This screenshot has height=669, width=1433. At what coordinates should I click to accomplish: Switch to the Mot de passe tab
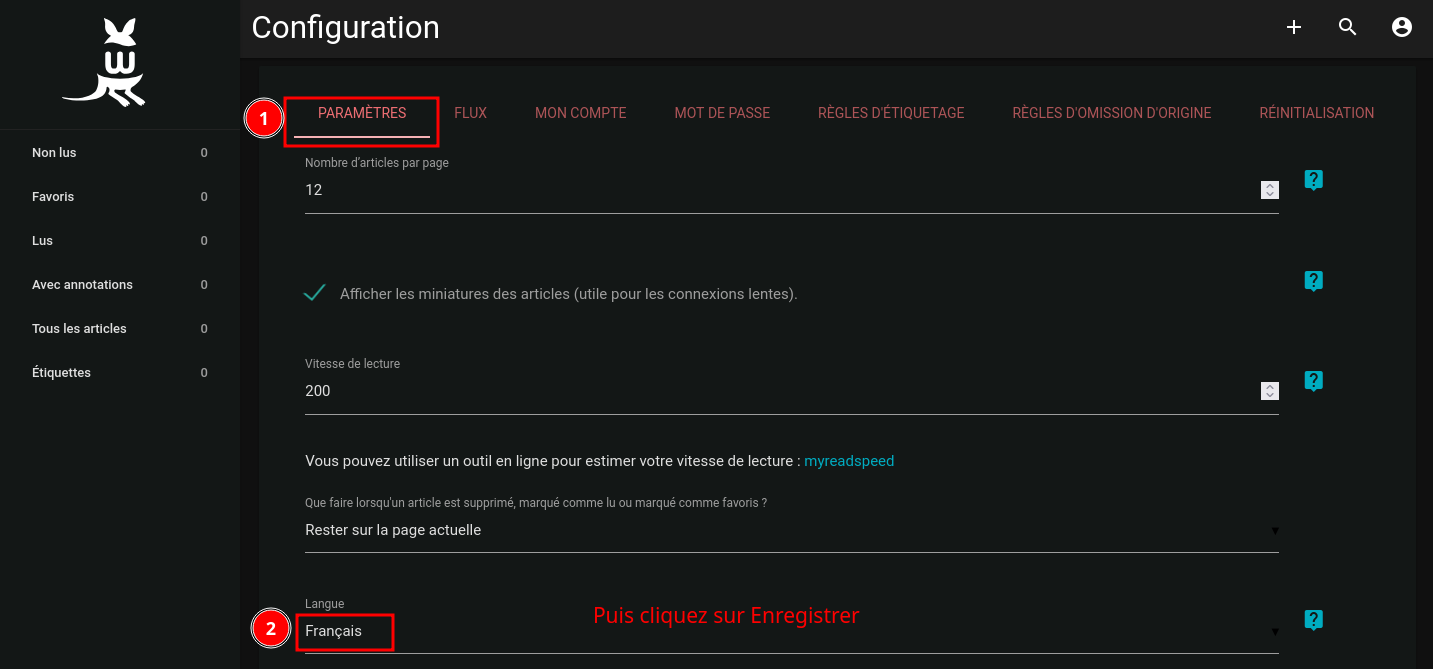pyautogui.click(x=722, y=113)
